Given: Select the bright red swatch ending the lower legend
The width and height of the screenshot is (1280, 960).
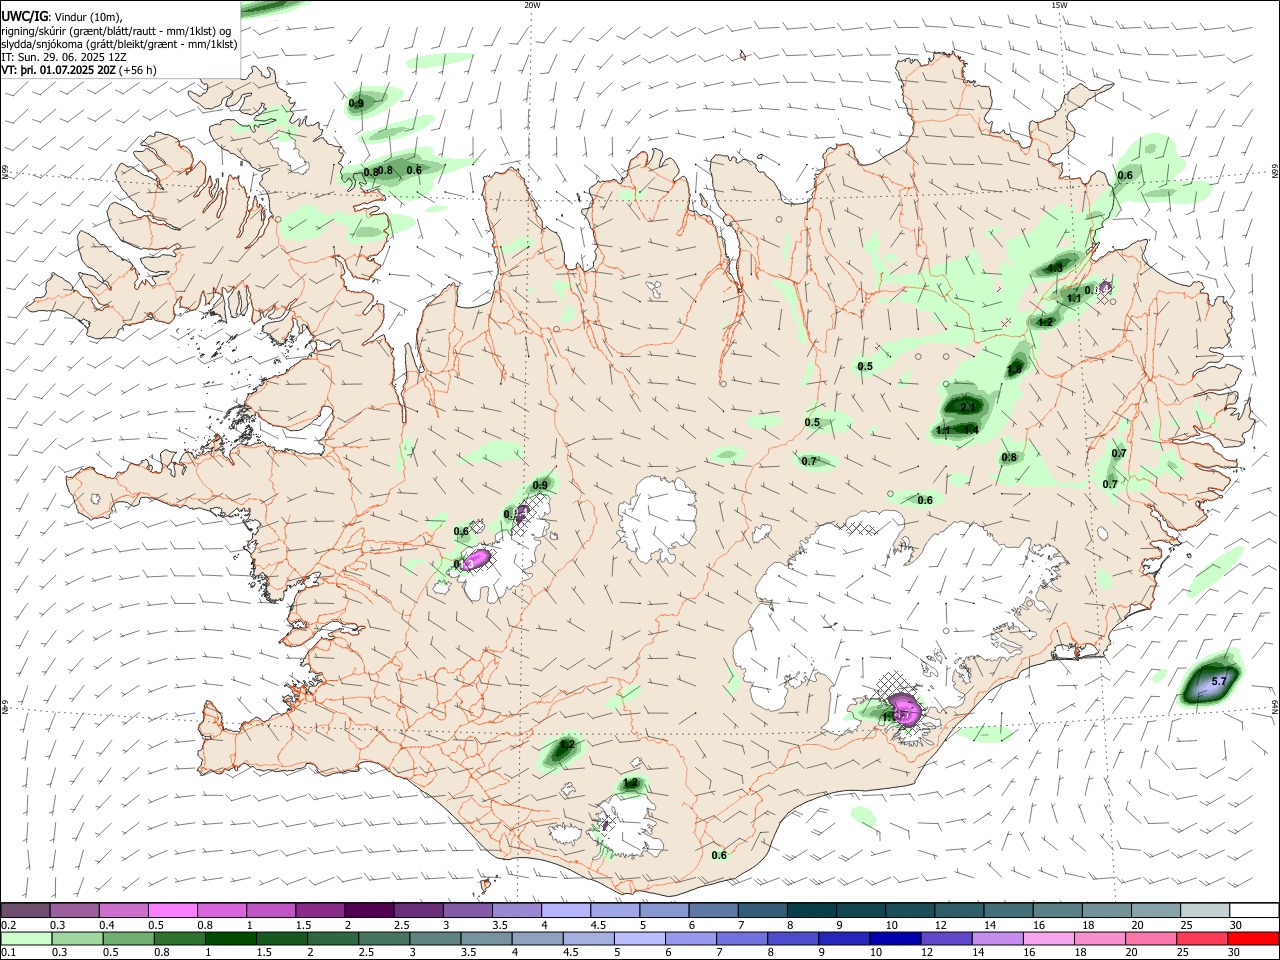Looking at the screenshot, I should click(1253, 938).
